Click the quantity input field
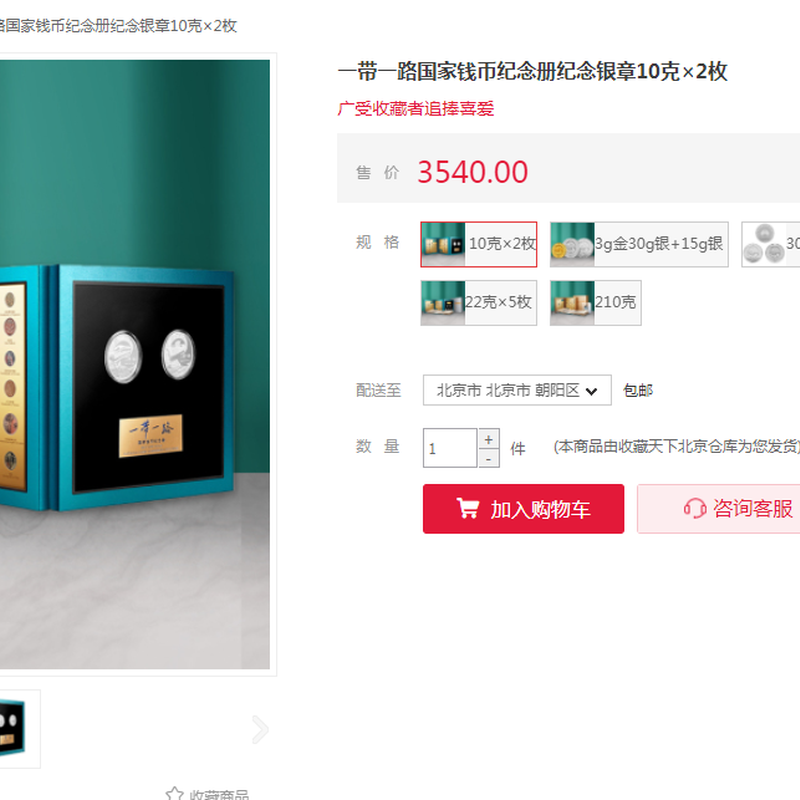Screen dimensions: 800x800 [450, 448]
